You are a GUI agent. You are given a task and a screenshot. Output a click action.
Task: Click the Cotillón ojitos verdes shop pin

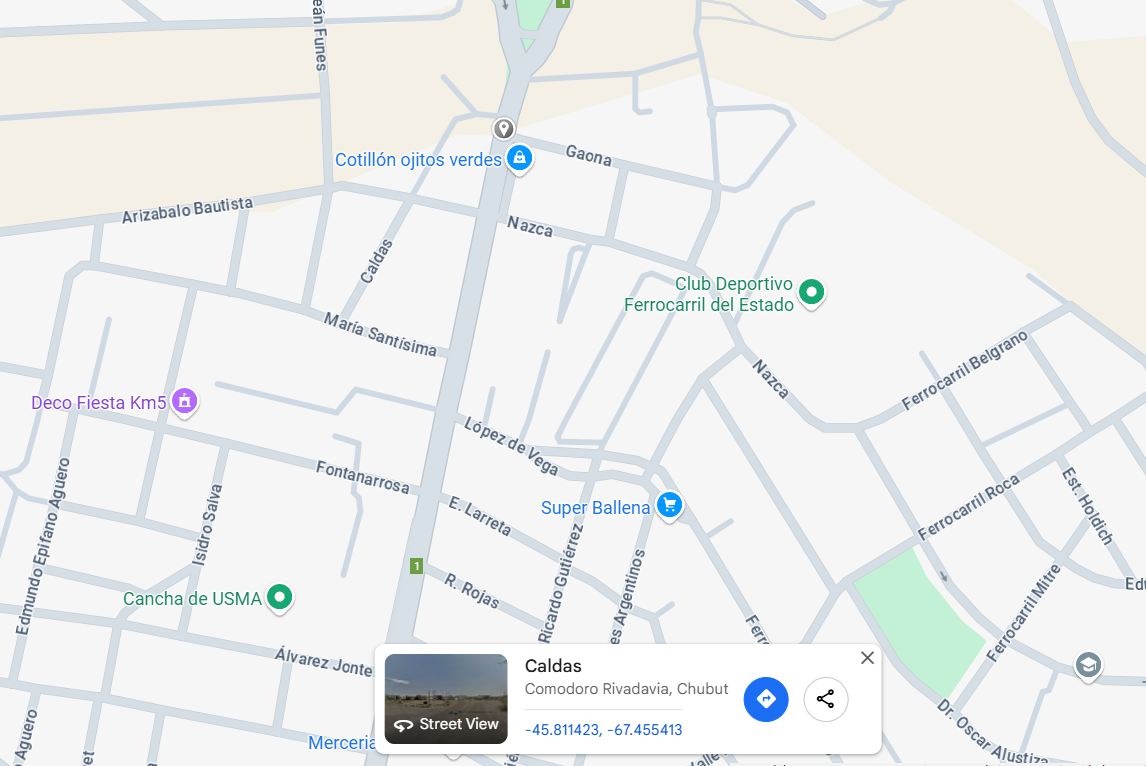pyautogui.click(x=520, y=158)
